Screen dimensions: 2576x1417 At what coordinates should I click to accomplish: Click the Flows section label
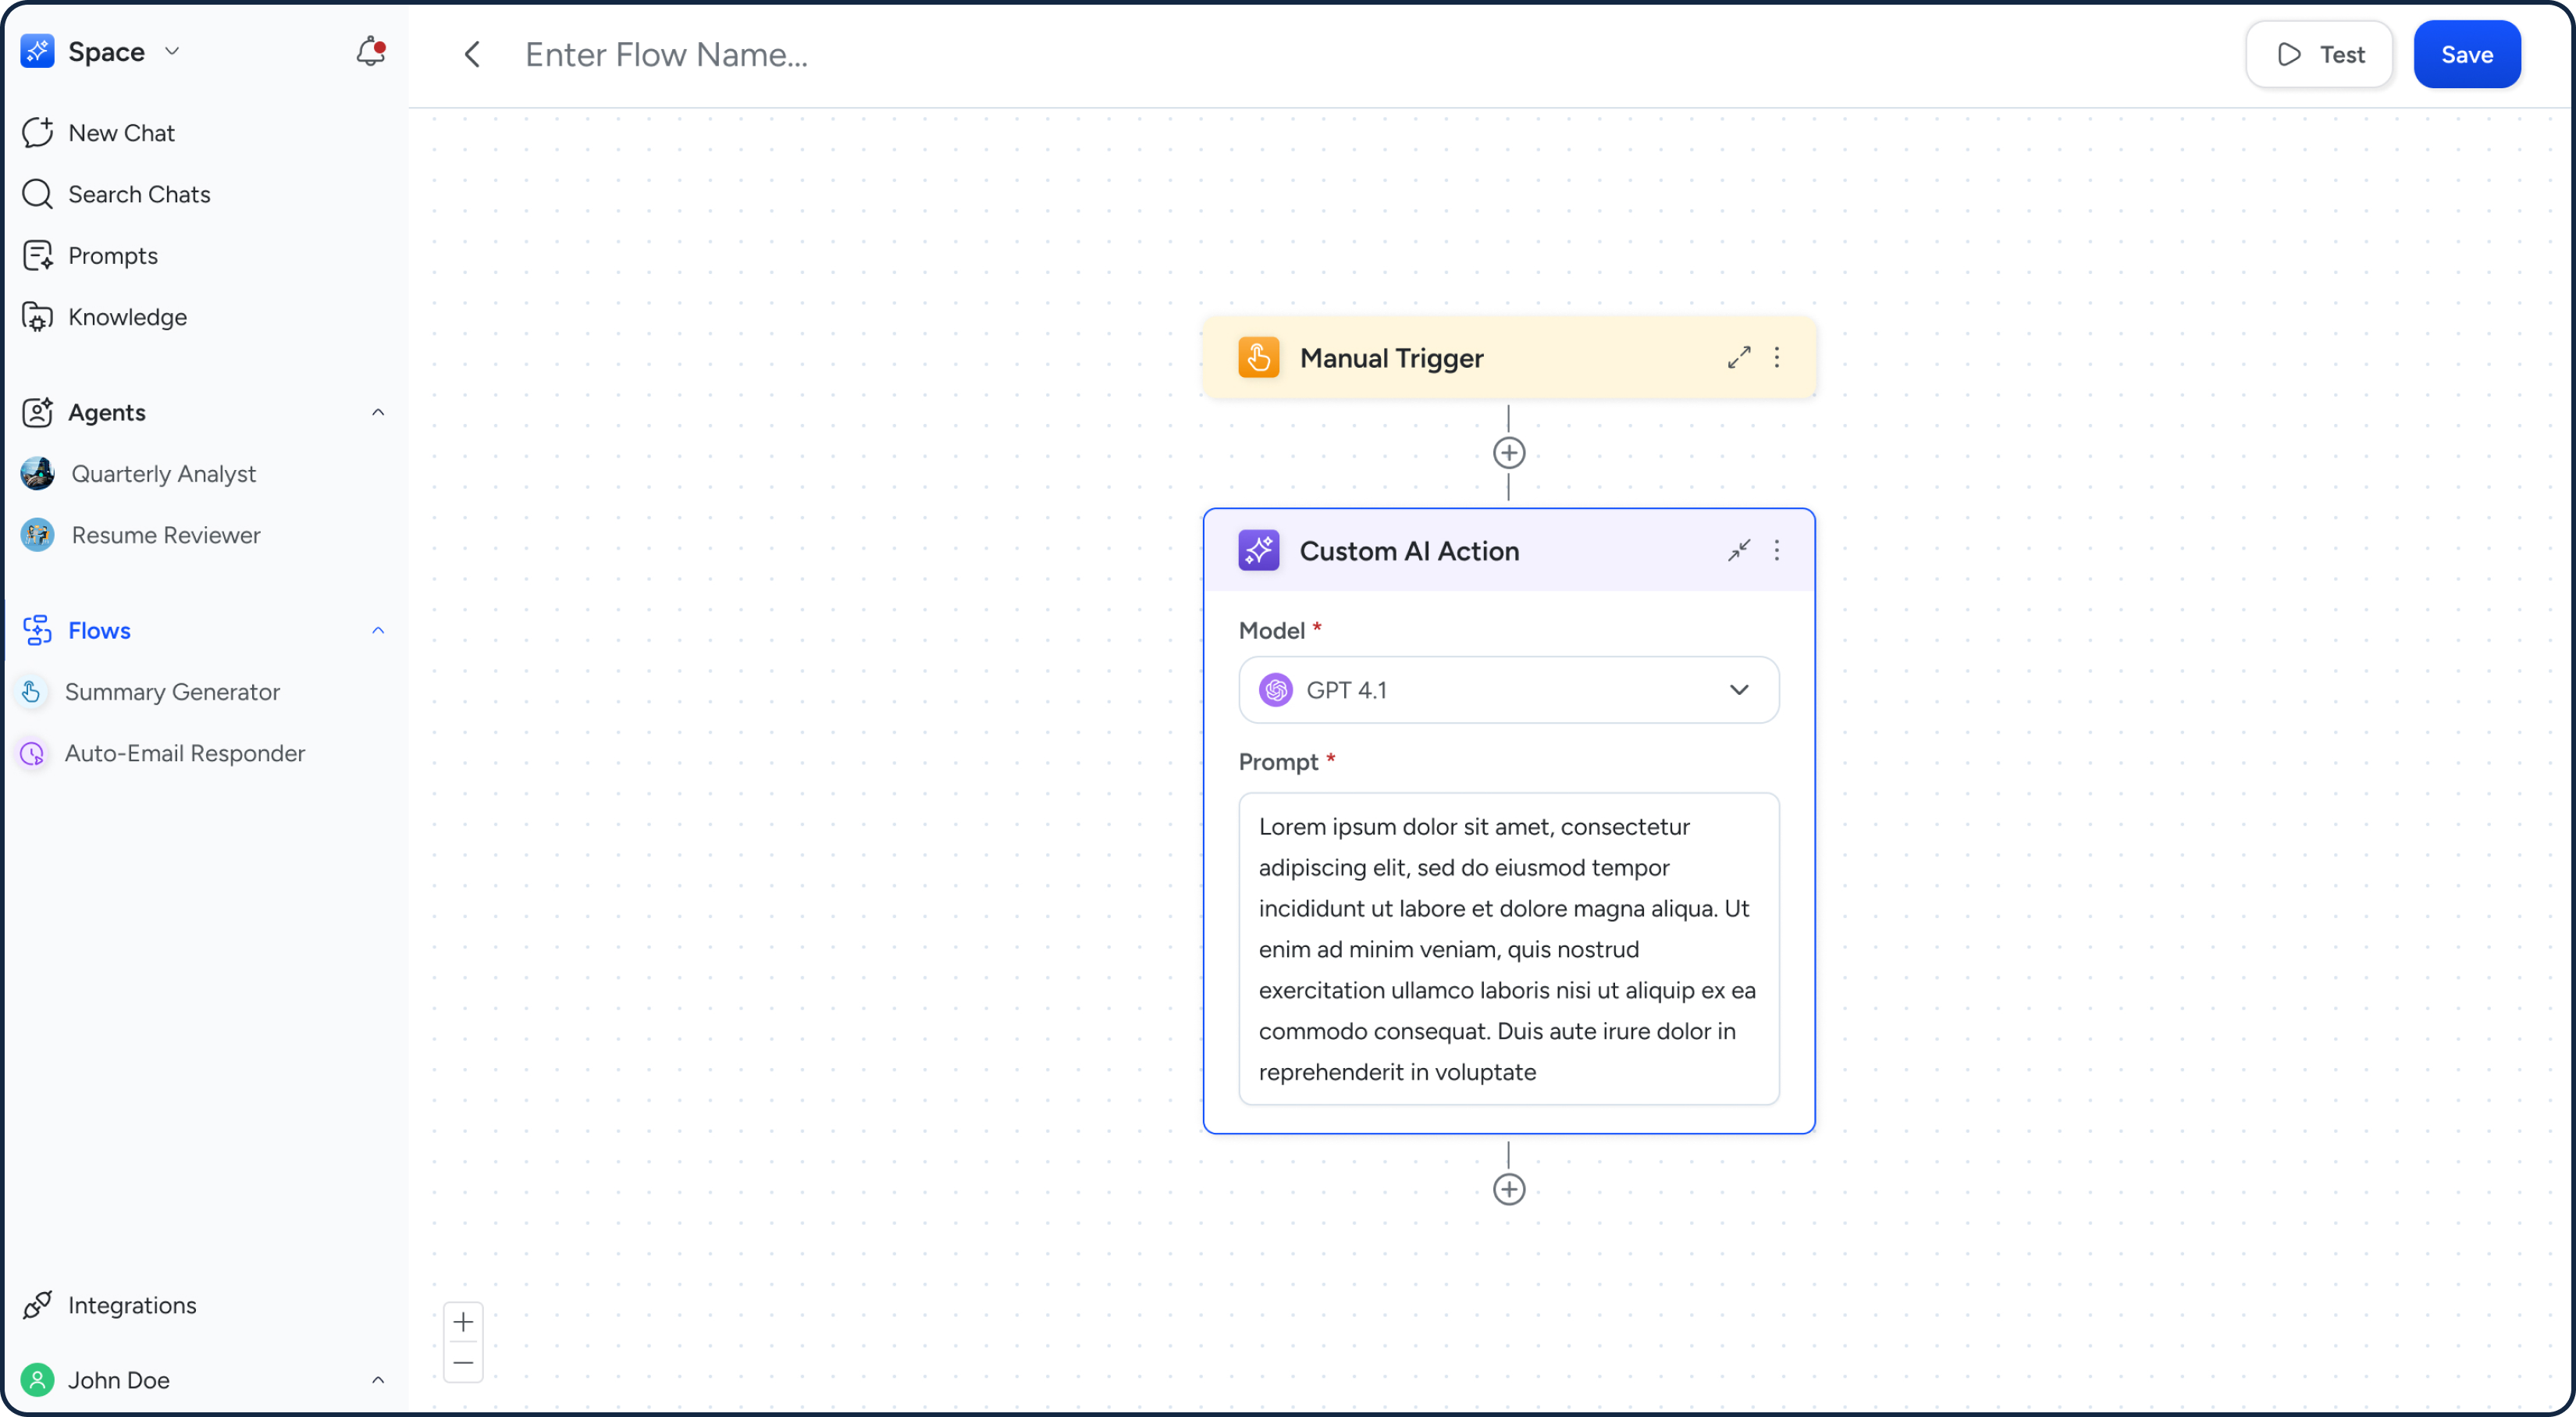99,630
